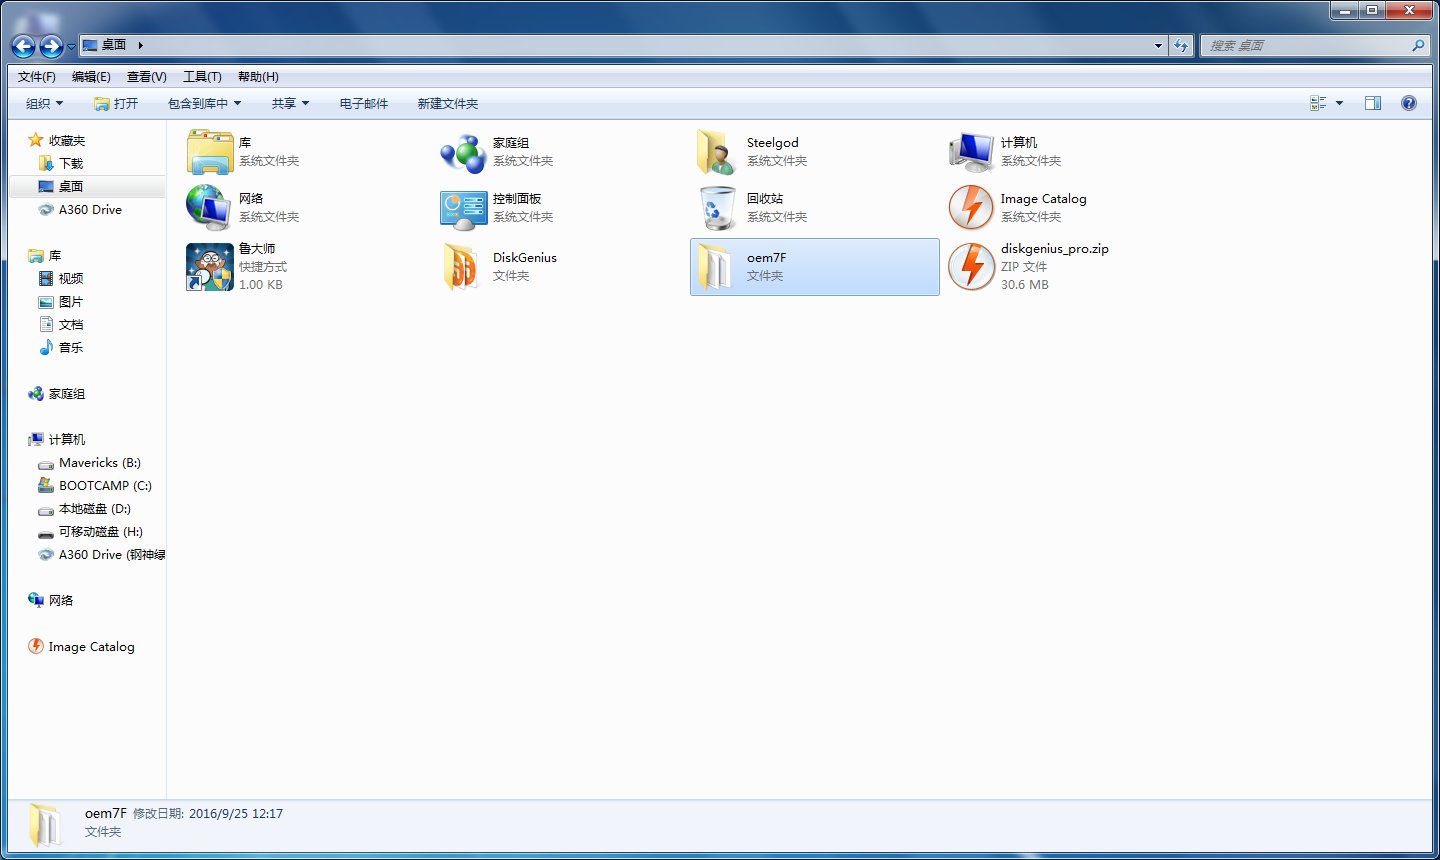Viewport: 1440px width, 860px height.
Task: Expand the 包含到库中 dropdown
Action: [204, 103]
